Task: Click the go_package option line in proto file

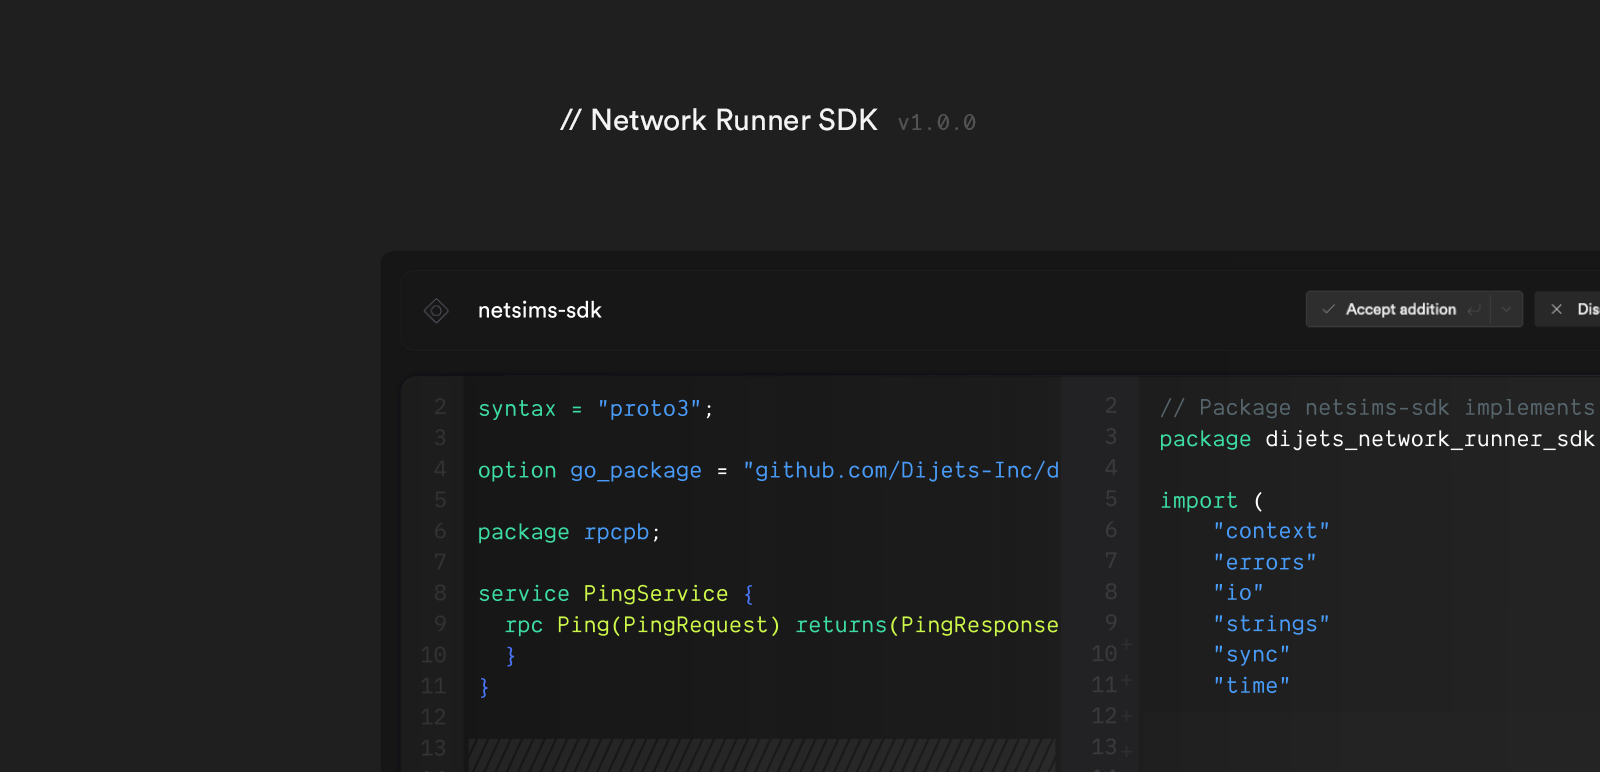Action: pyautogui.click(x=767, y=471)
